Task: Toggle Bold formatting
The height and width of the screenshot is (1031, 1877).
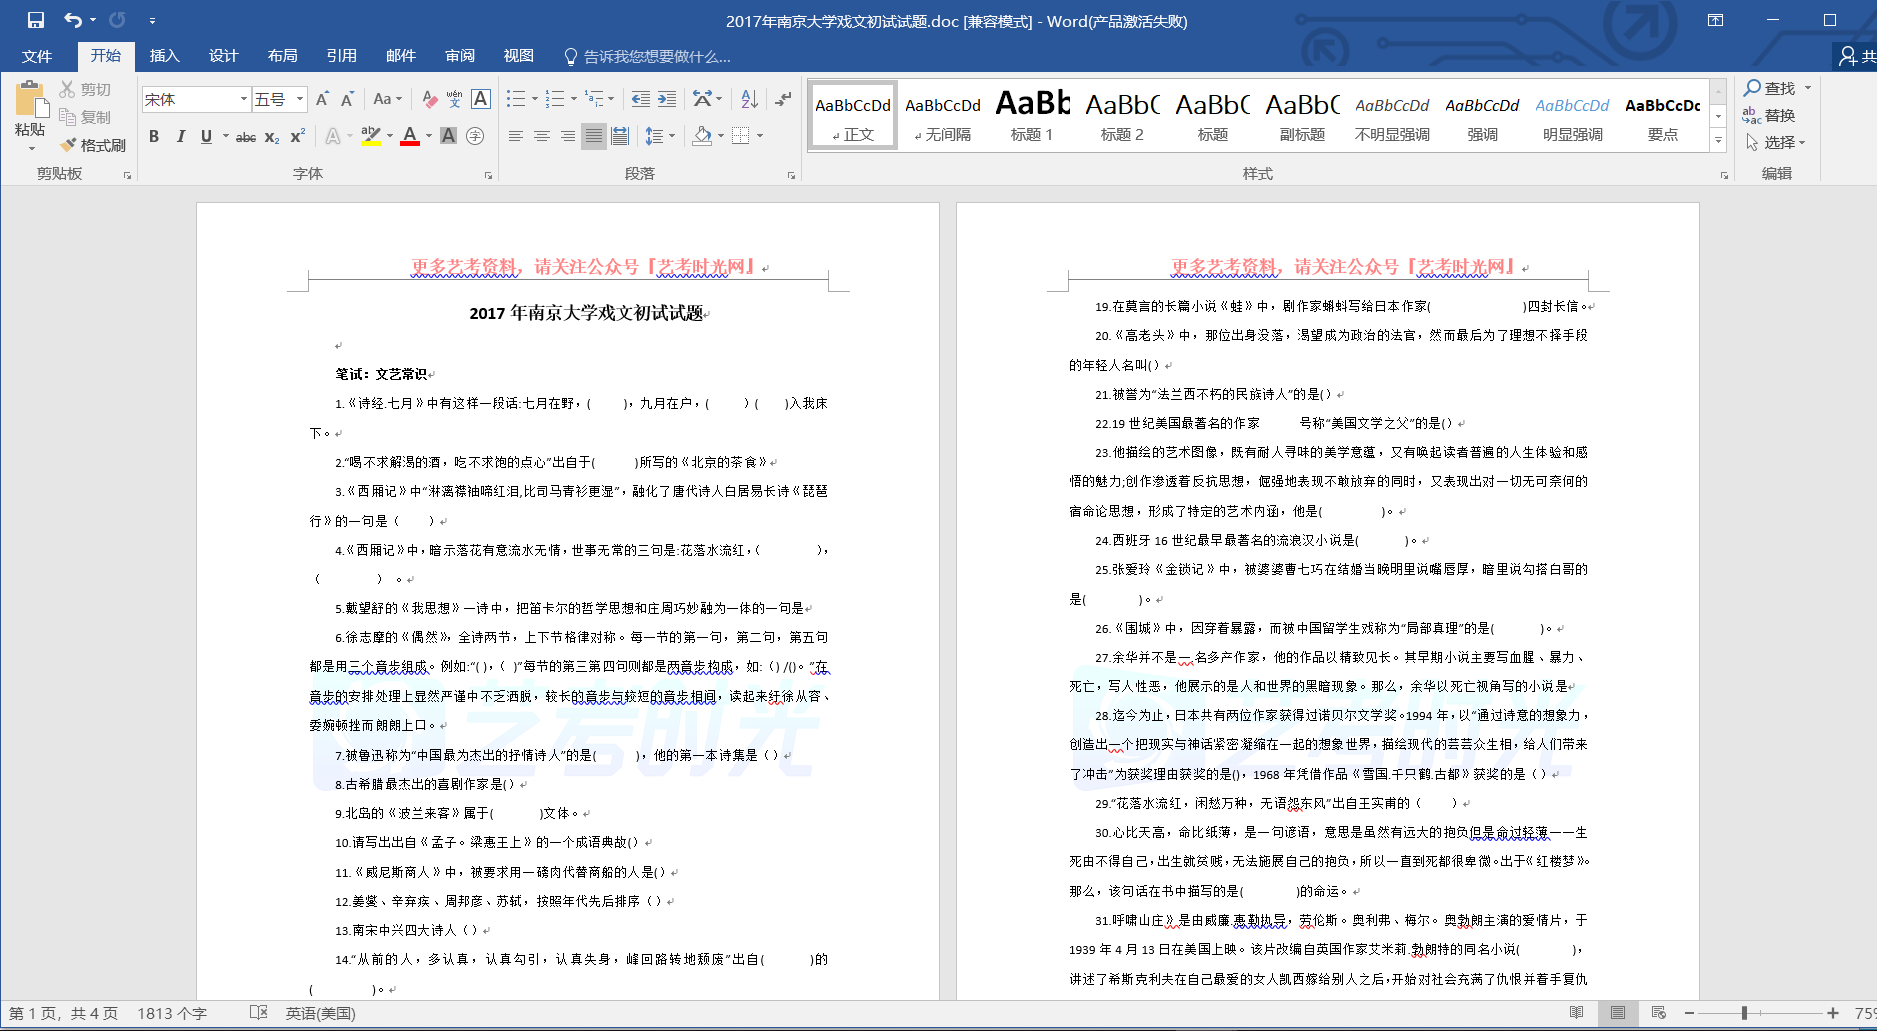Action: point(154,136)
